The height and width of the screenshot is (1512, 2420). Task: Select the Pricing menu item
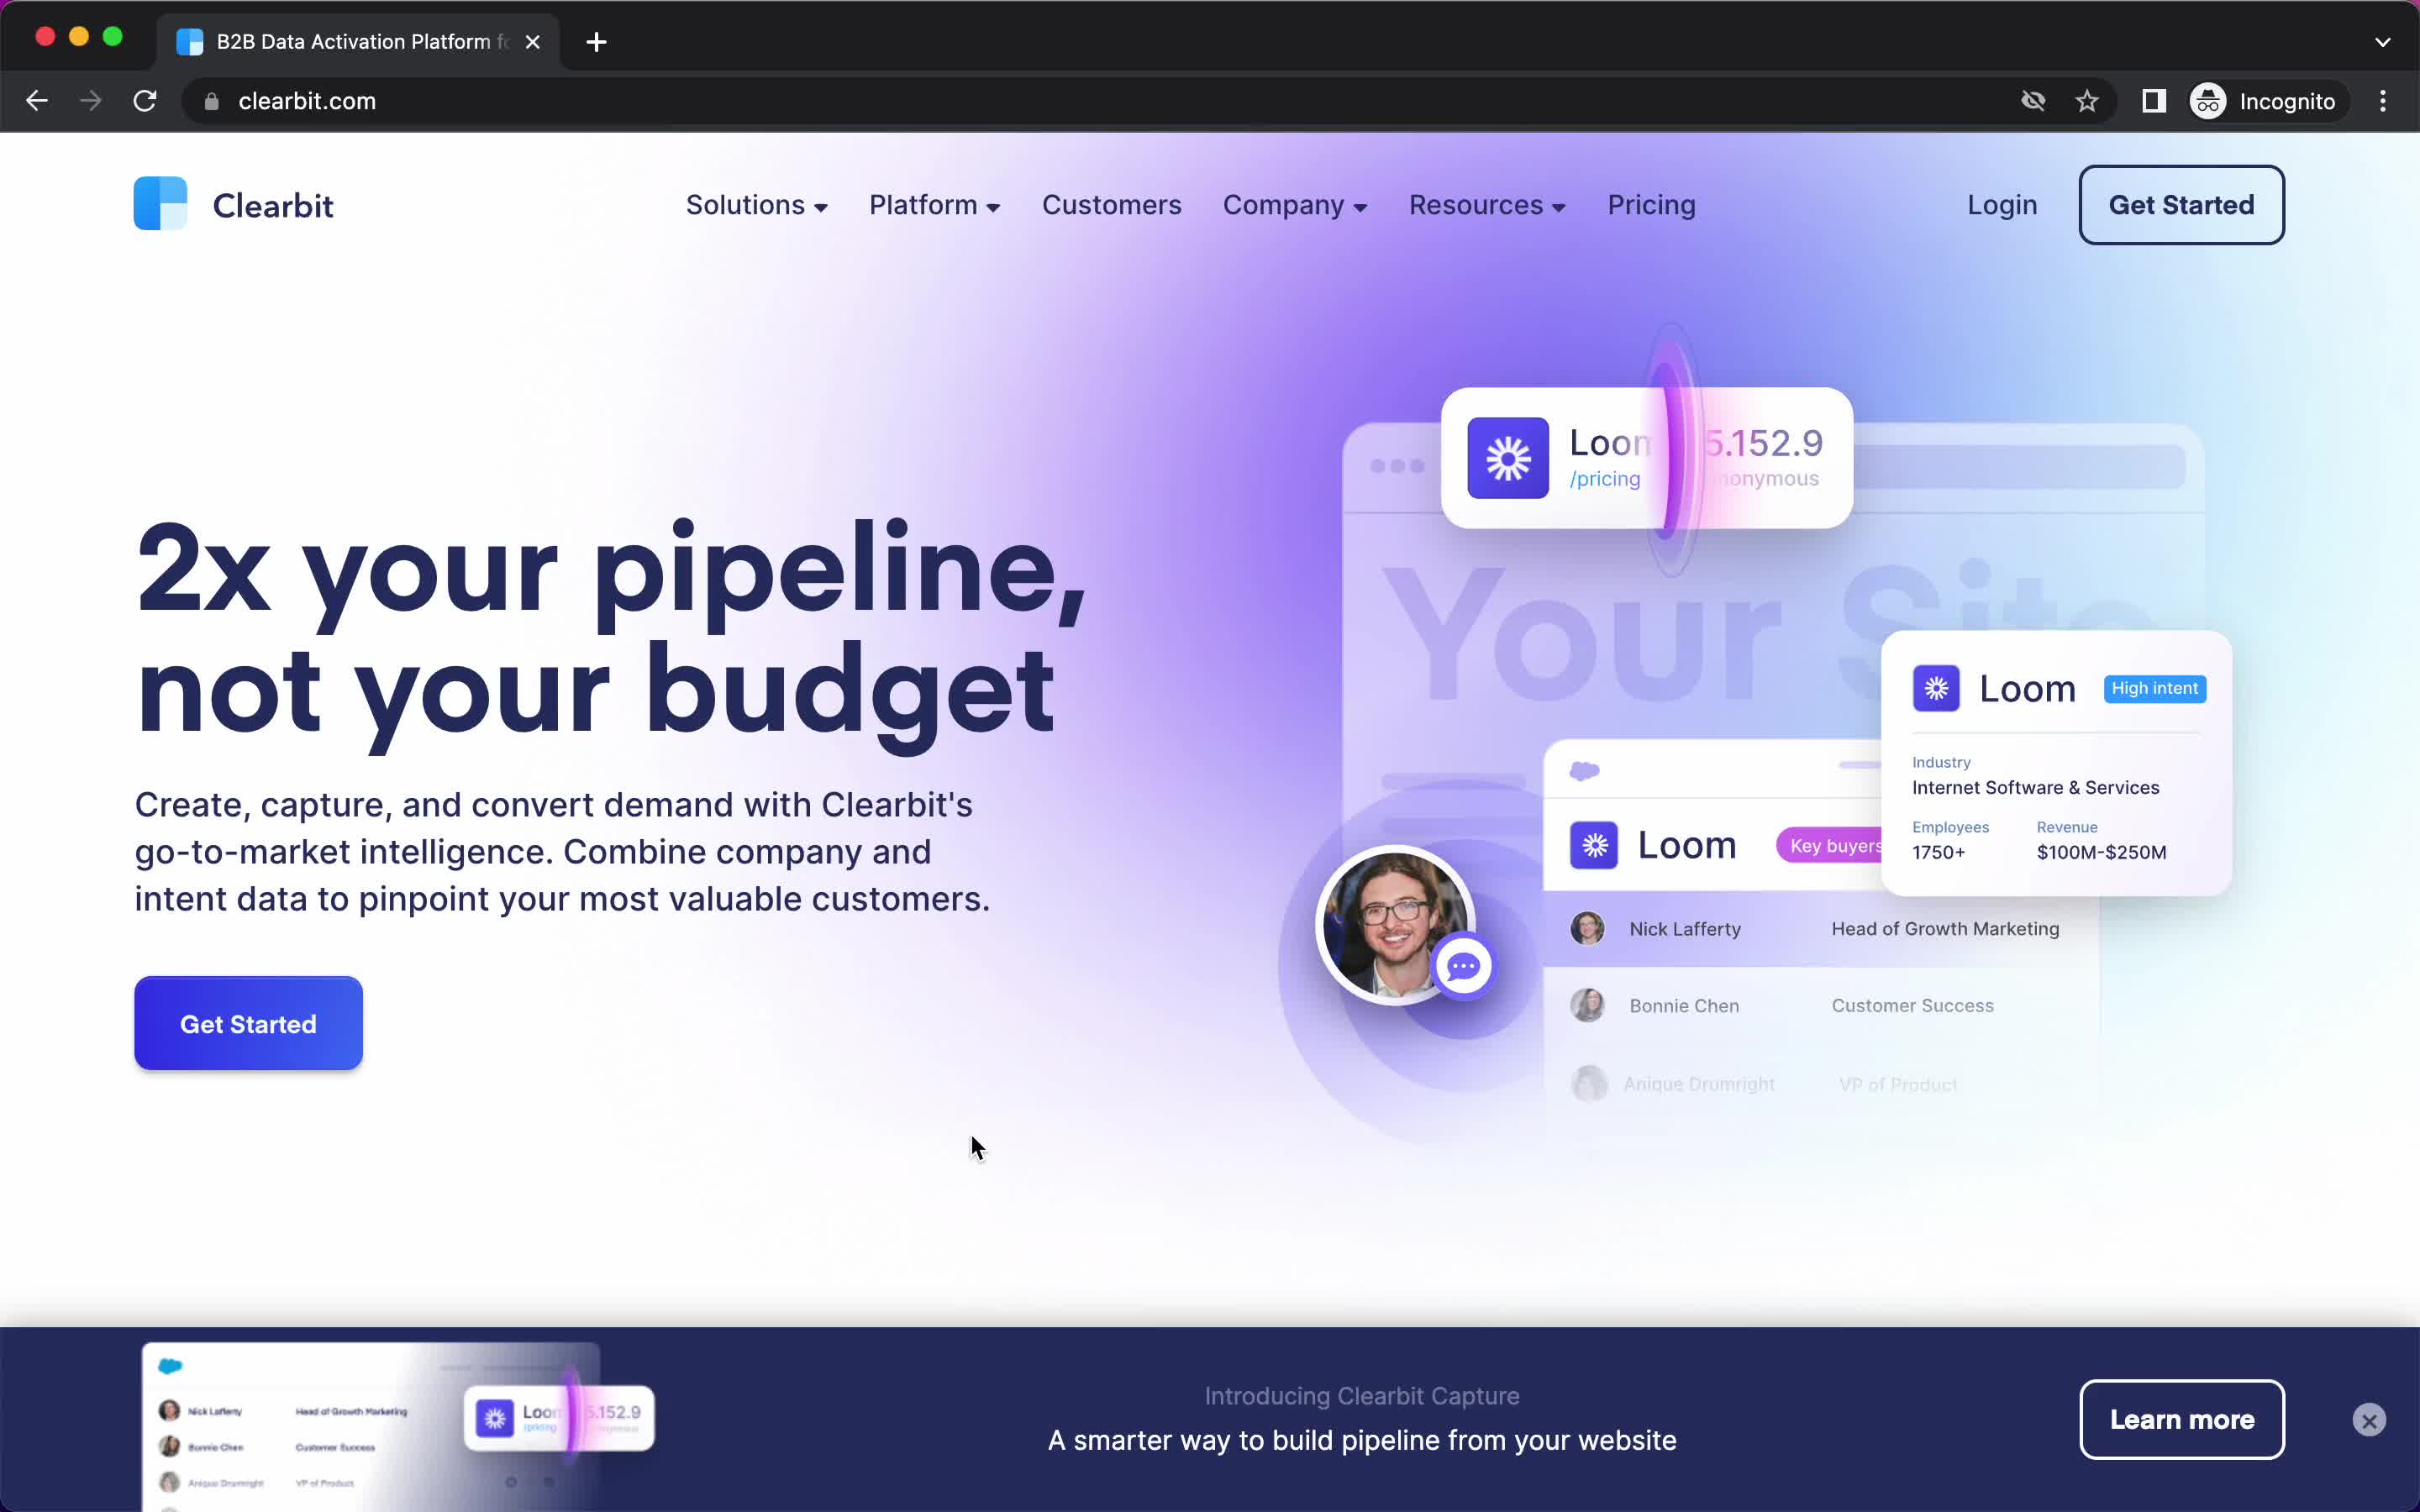pos(1652,204)
